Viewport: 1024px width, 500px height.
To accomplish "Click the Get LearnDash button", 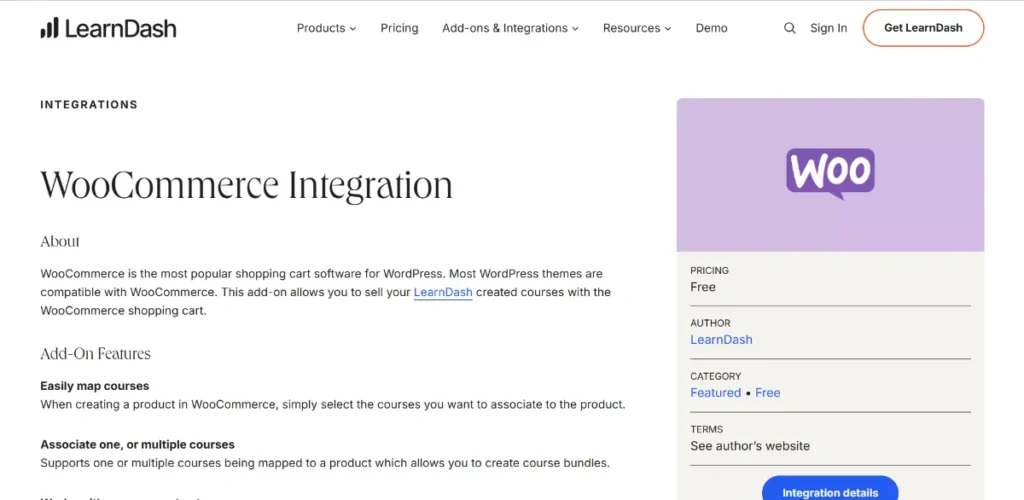I will click(x=923, y=28).
